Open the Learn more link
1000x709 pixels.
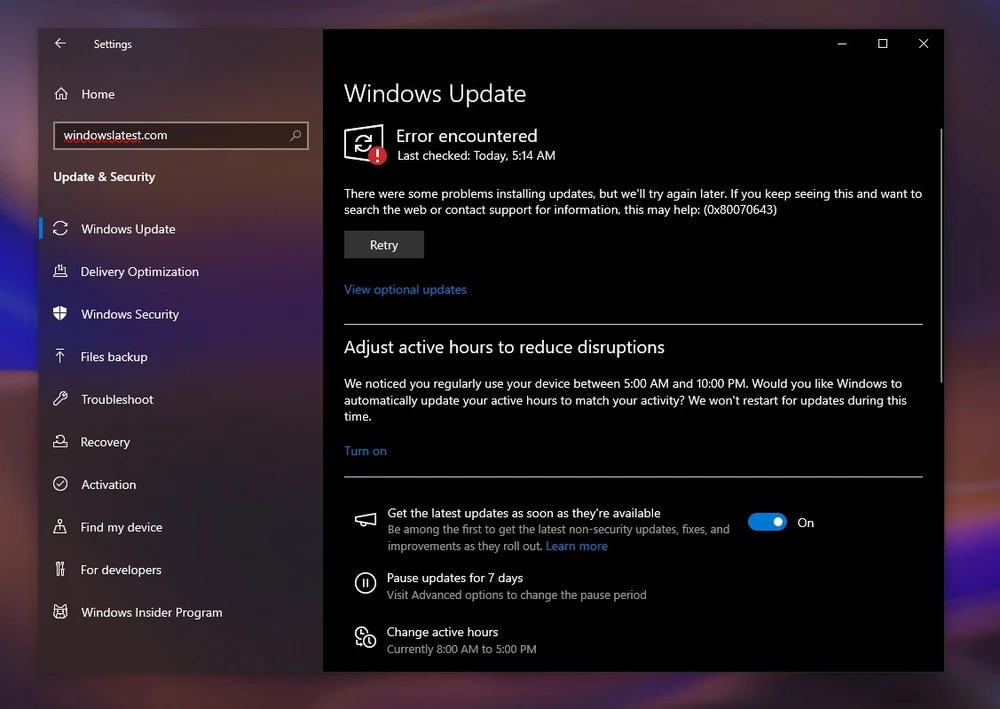point(576,545)
